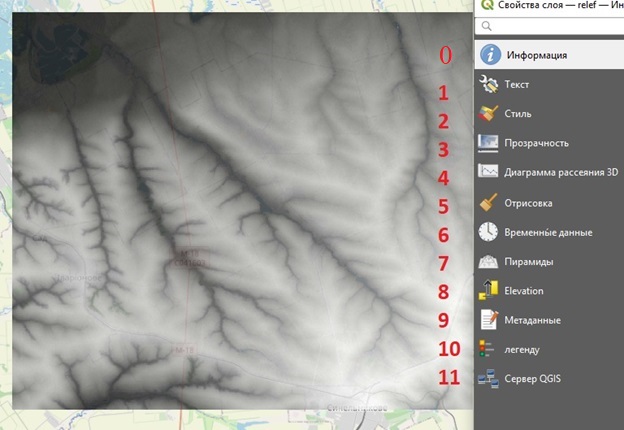Click the Прозрачность screen icon
This screenshot has width=624, height=430.
point(488,143)
